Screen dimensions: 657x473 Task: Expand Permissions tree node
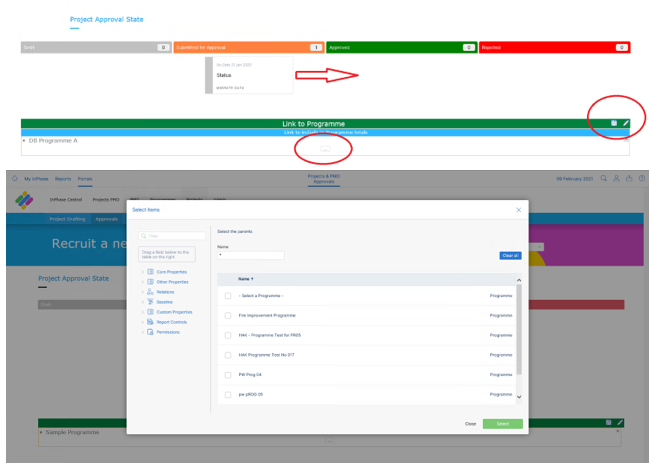tap(142, 332)
